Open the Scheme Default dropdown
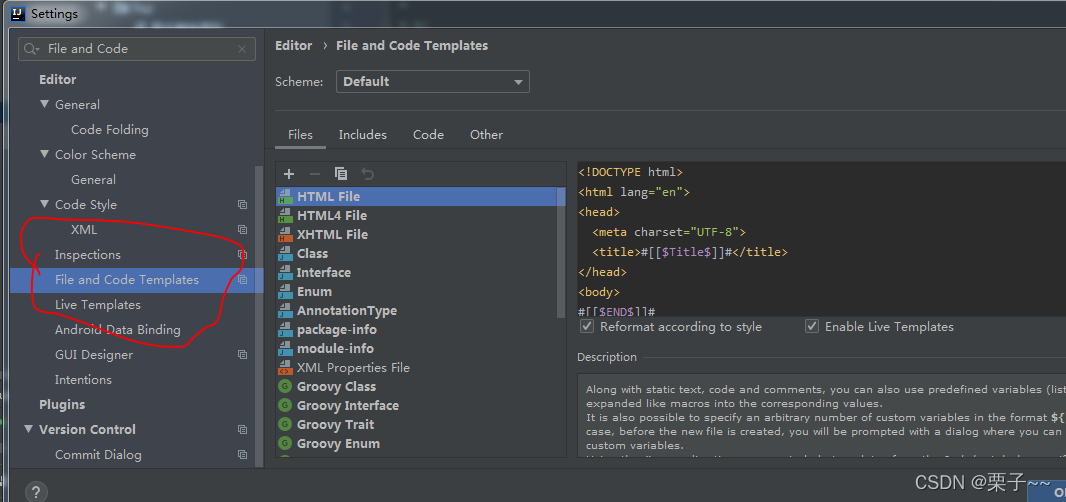Image resolution: width=1066 pixels, height=502 pixels. (x=432, y=82)
